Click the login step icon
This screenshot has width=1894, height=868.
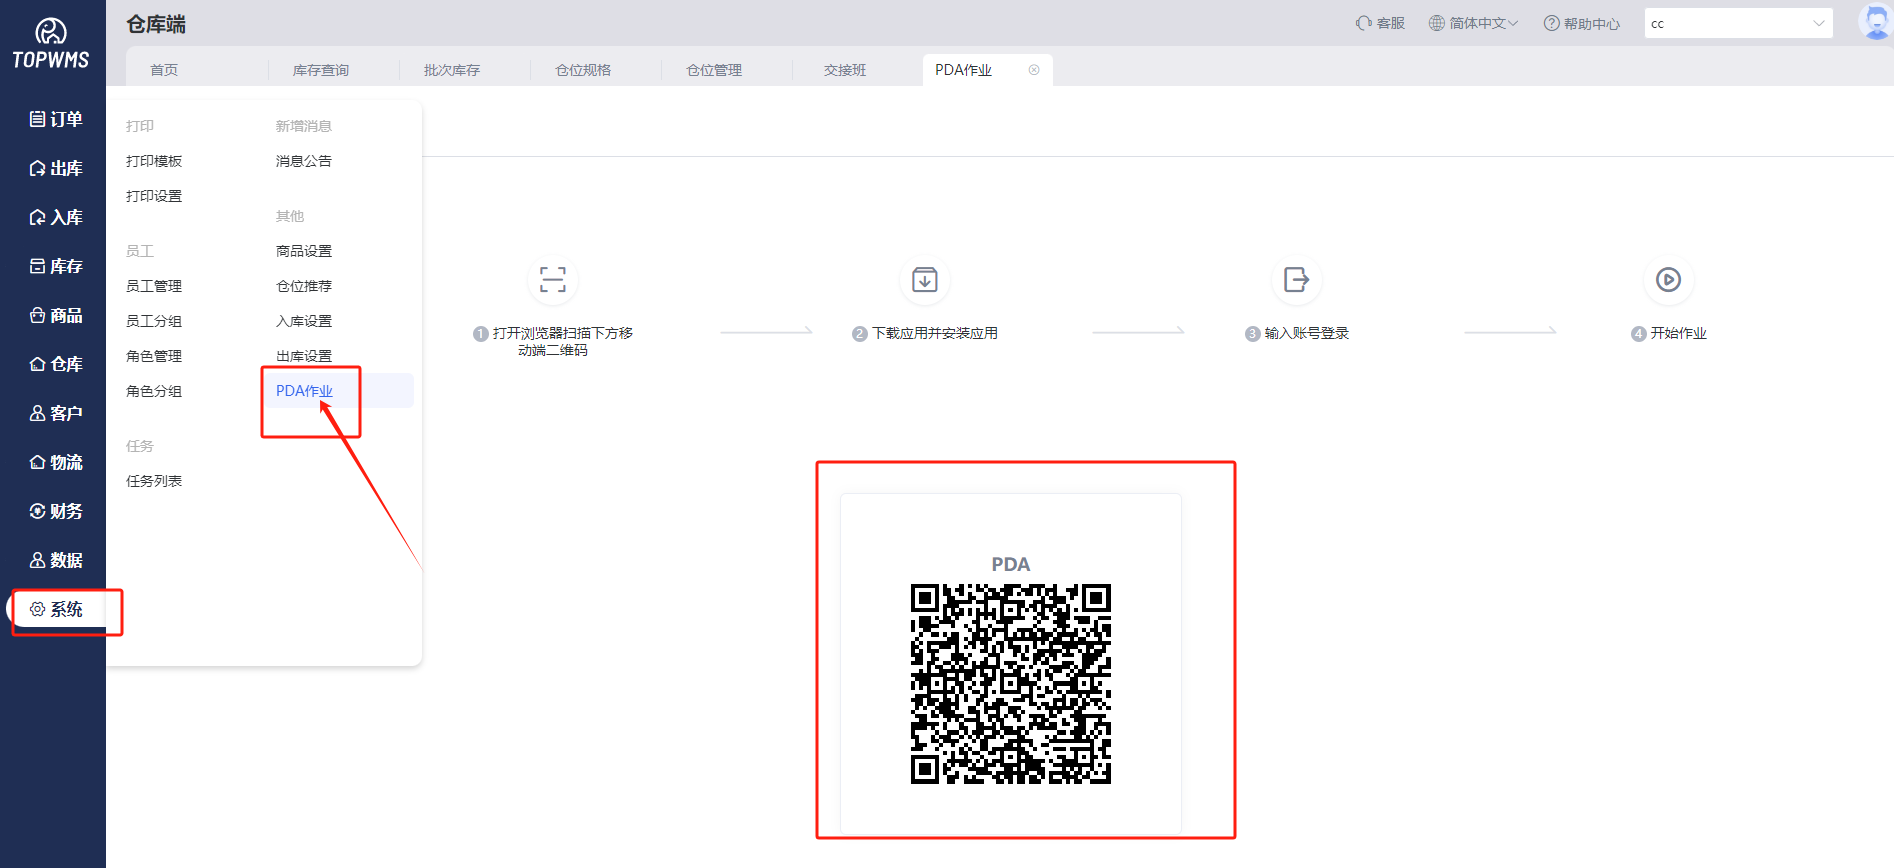(1297, 279)
